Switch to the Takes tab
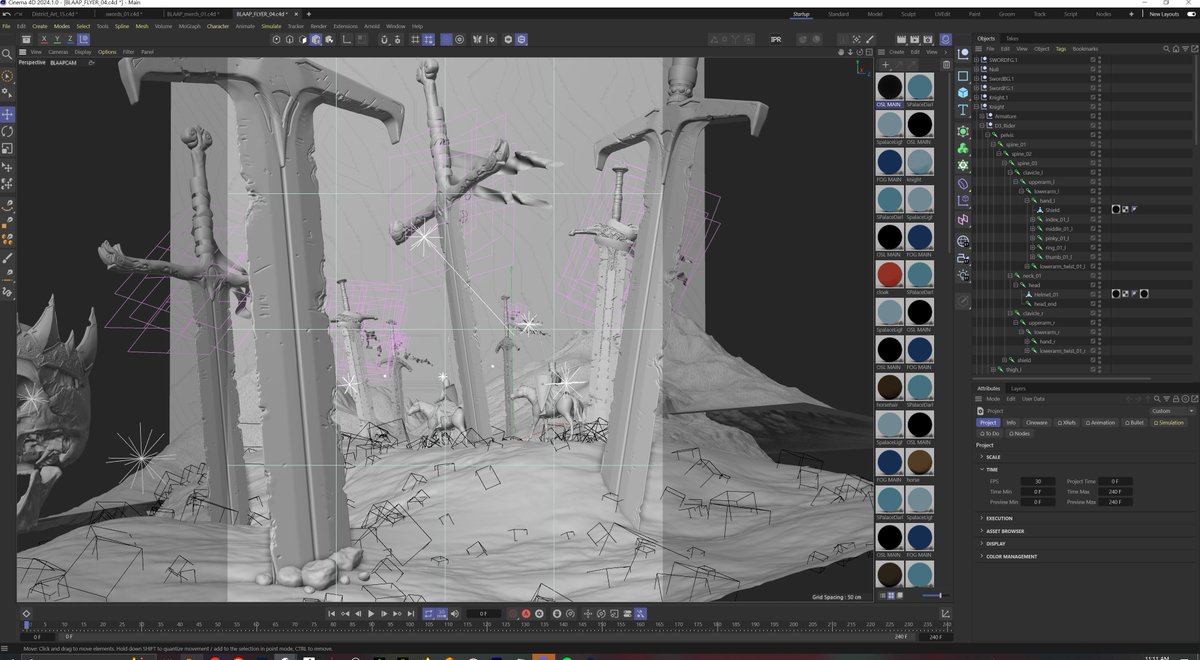 pos(1012,38)
